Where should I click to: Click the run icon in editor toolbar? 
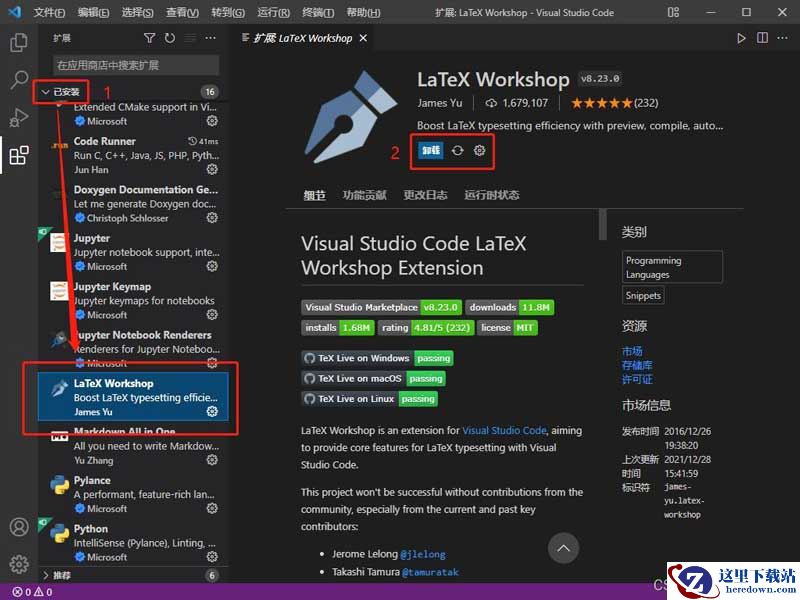(741, 38)
